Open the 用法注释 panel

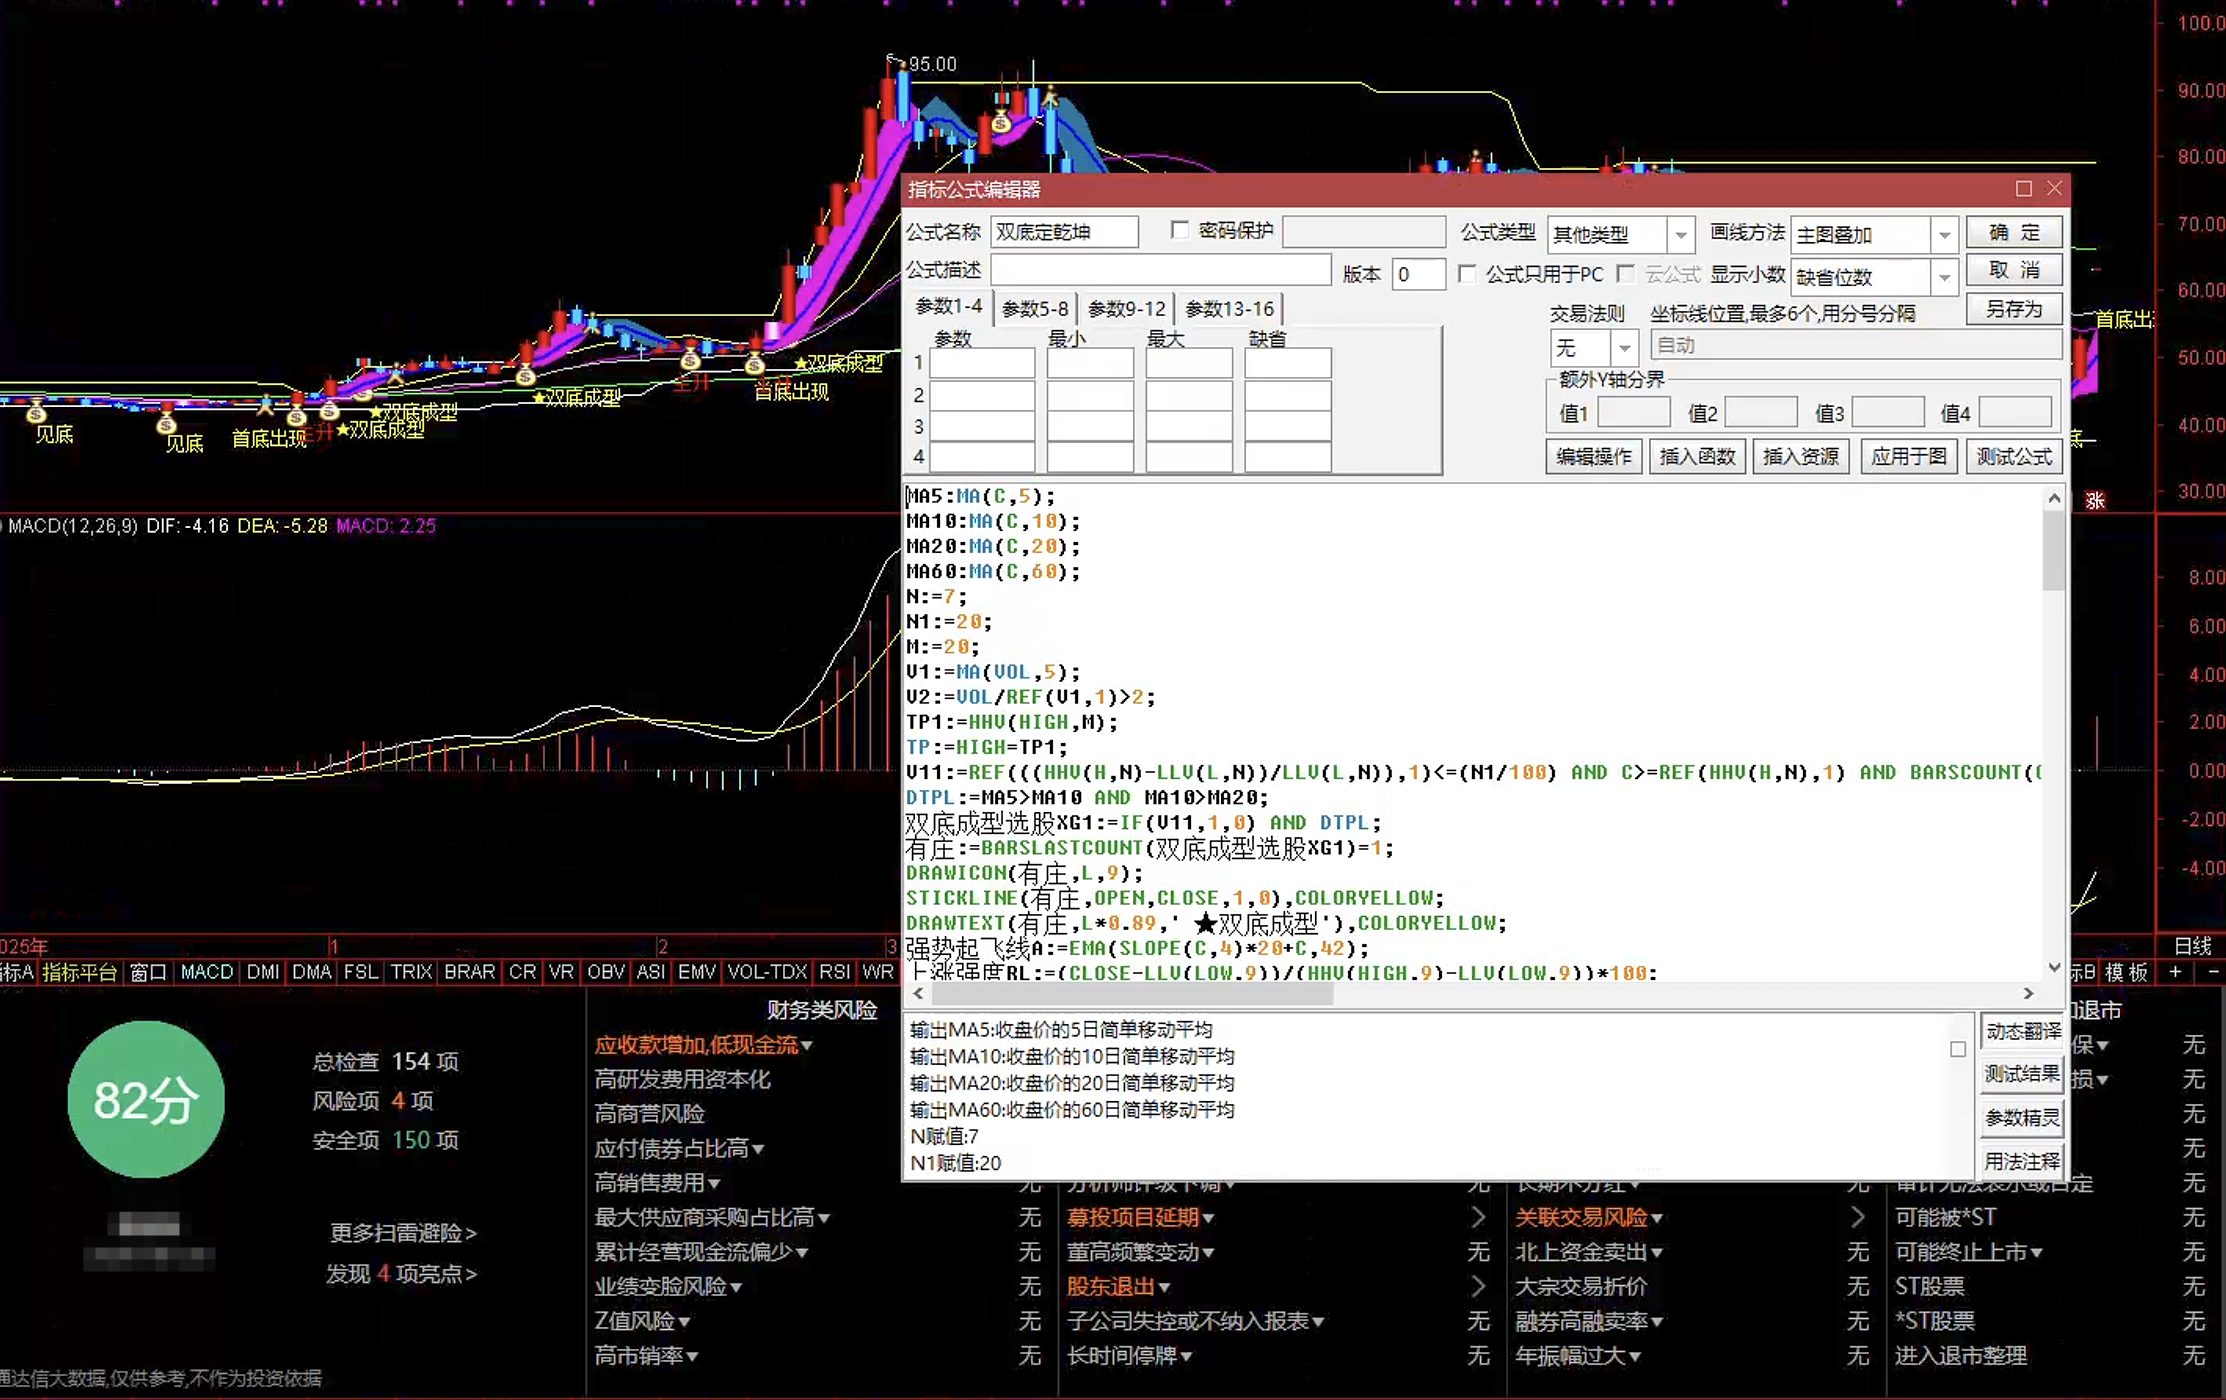2023,1162
